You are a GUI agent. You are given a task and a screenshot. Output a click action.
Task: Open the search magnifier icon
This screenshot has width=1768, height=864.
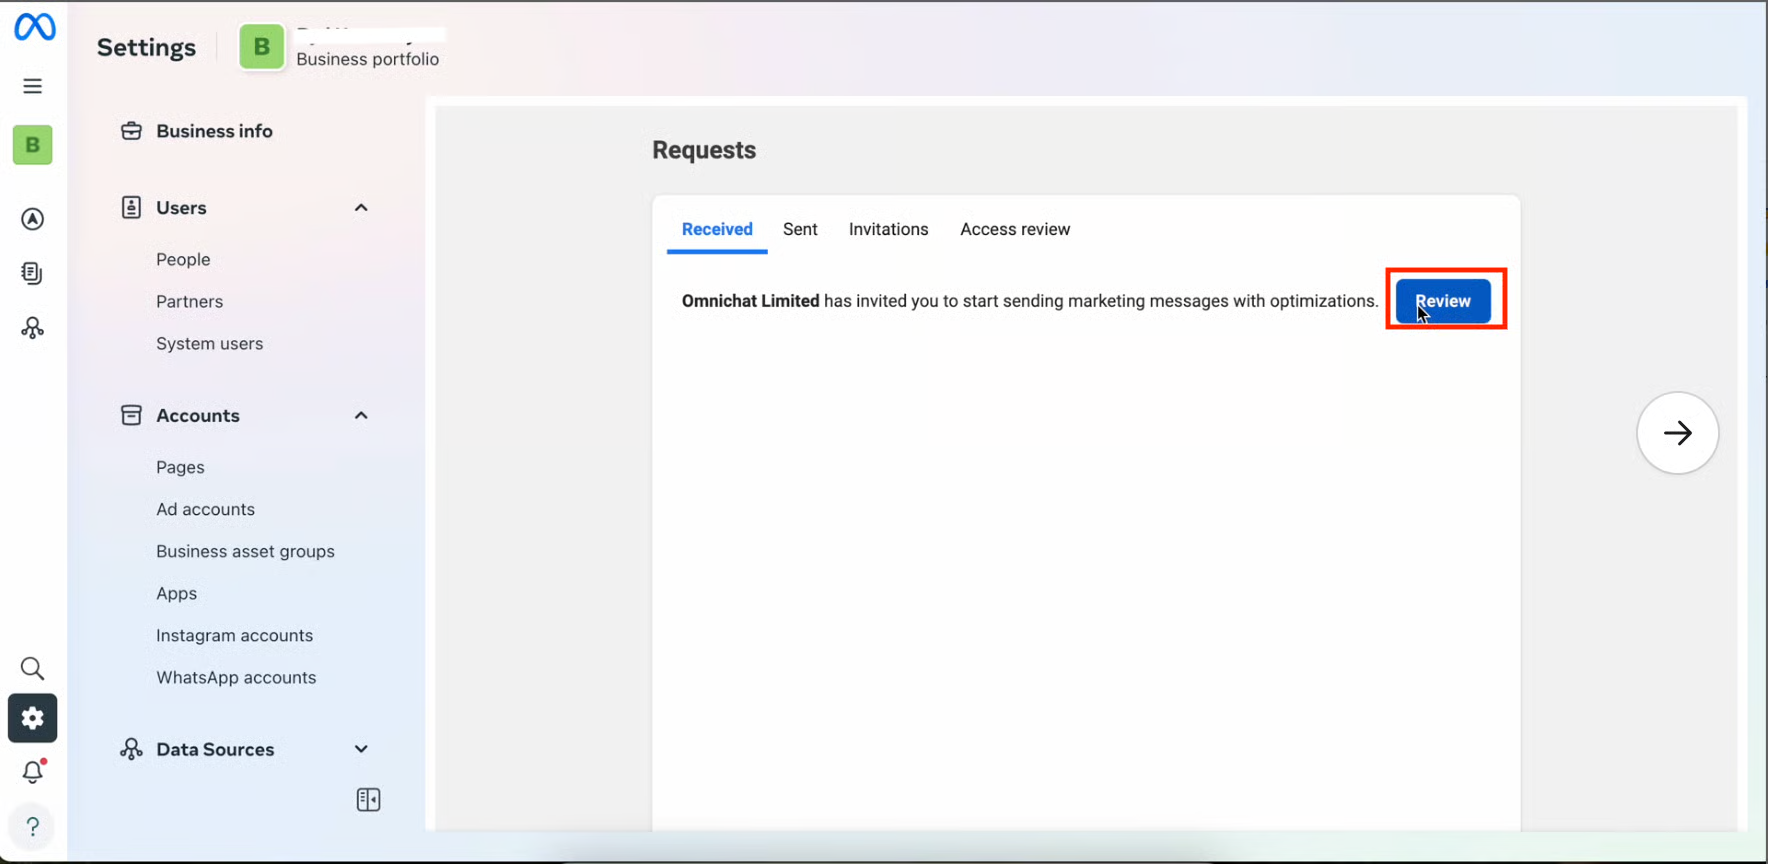[33, 668]
